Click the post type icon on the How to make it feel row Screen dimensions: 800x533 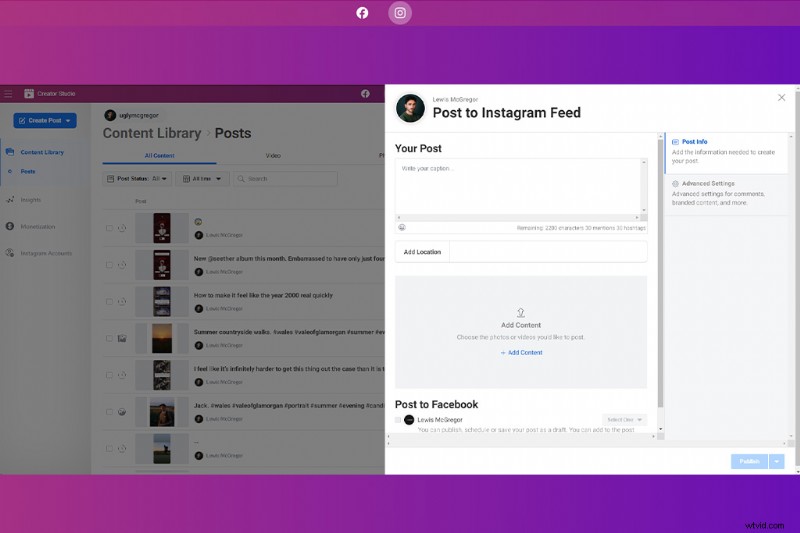click(x=122, y=301)
